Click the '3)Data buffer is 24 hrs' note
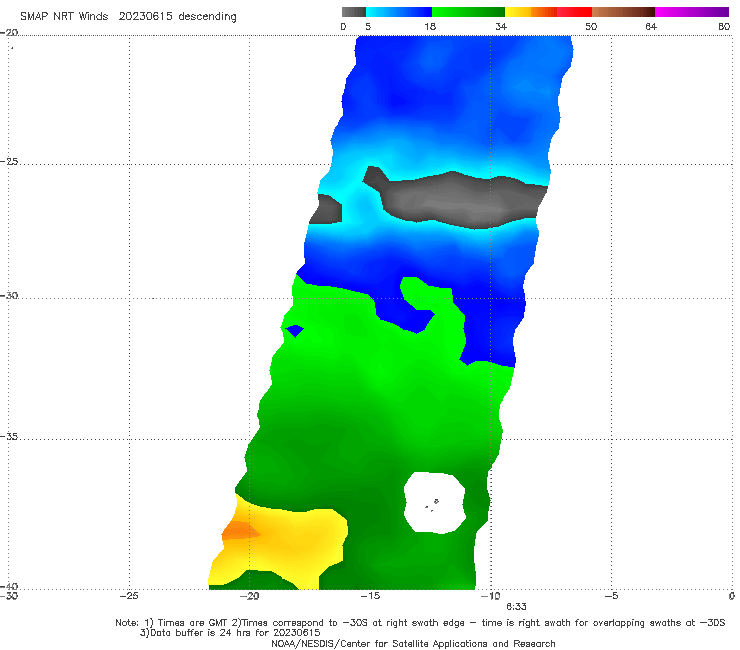This screenshot has width=740, height=650. tap(230, 633)
